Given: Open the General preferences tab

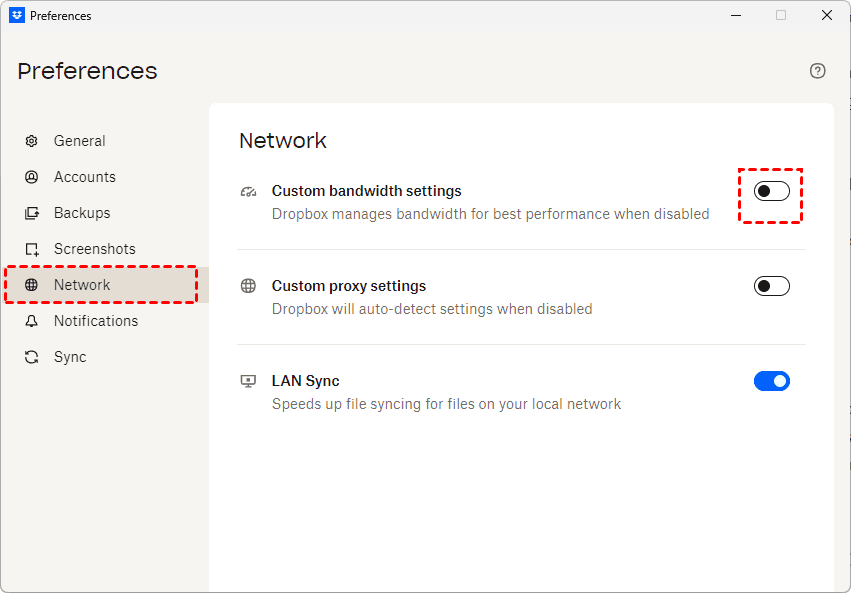Looking at the screenshot, I should coord(80,141).
